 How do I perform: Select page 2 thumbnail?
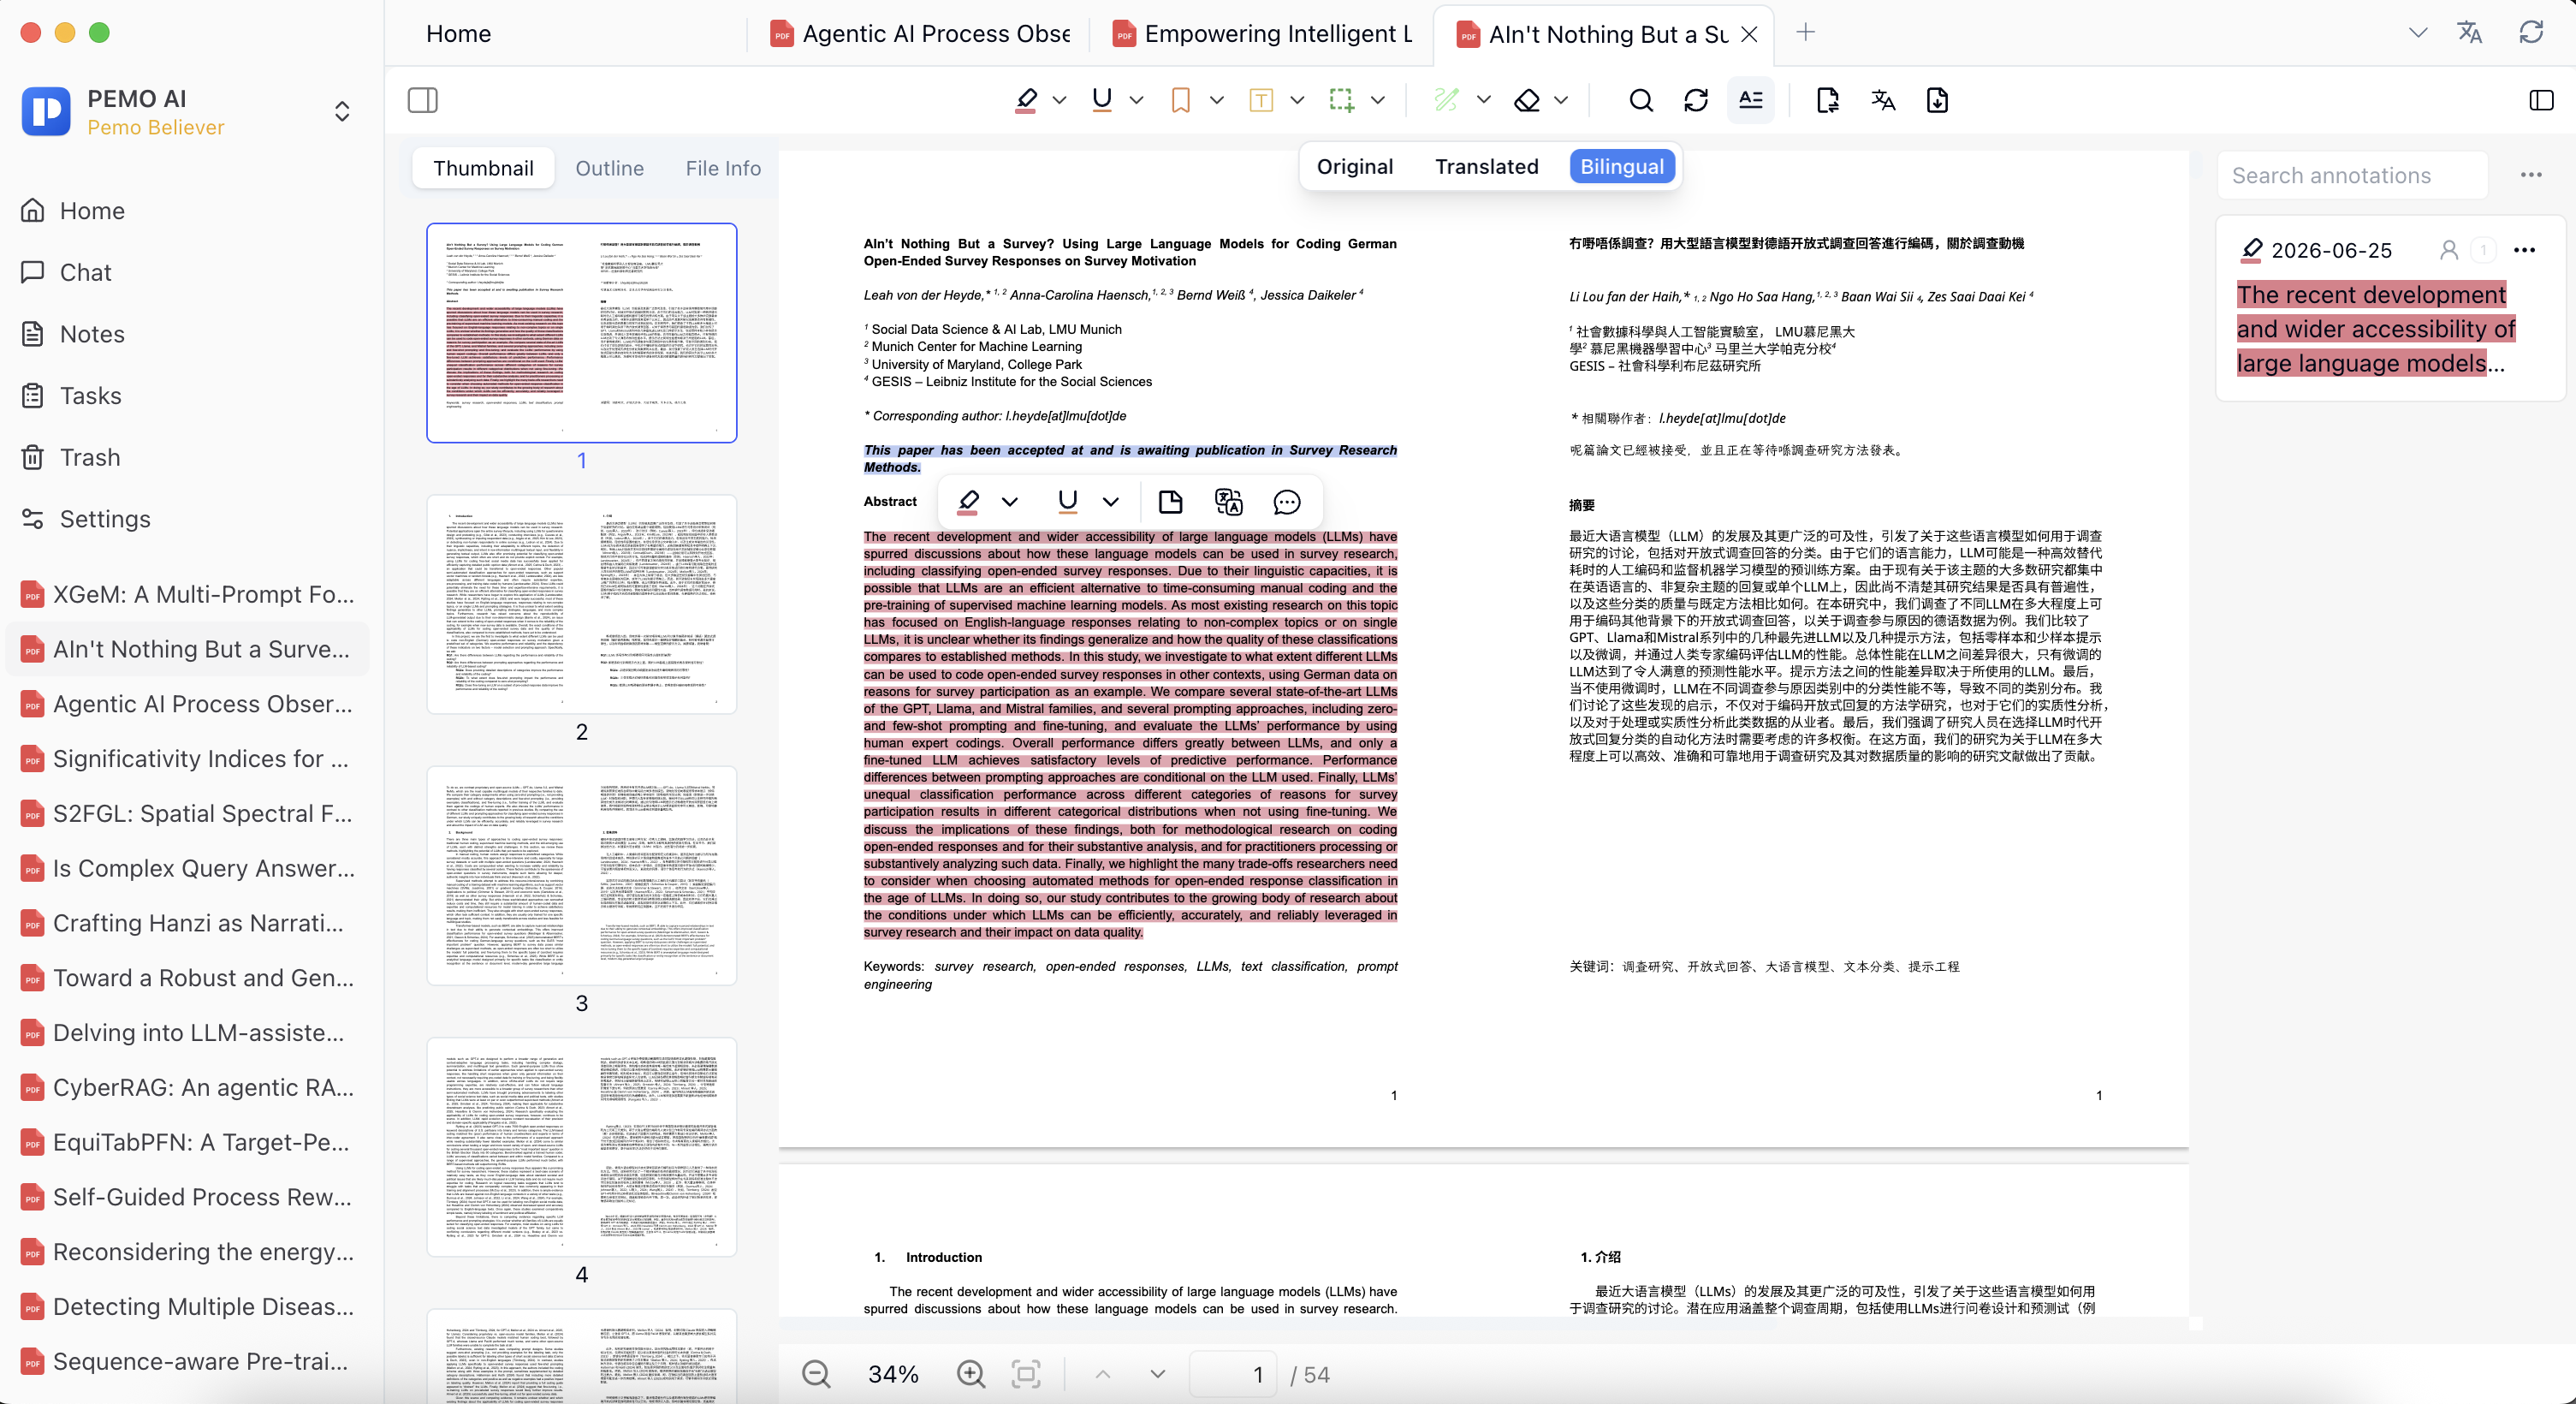[581, 604]
